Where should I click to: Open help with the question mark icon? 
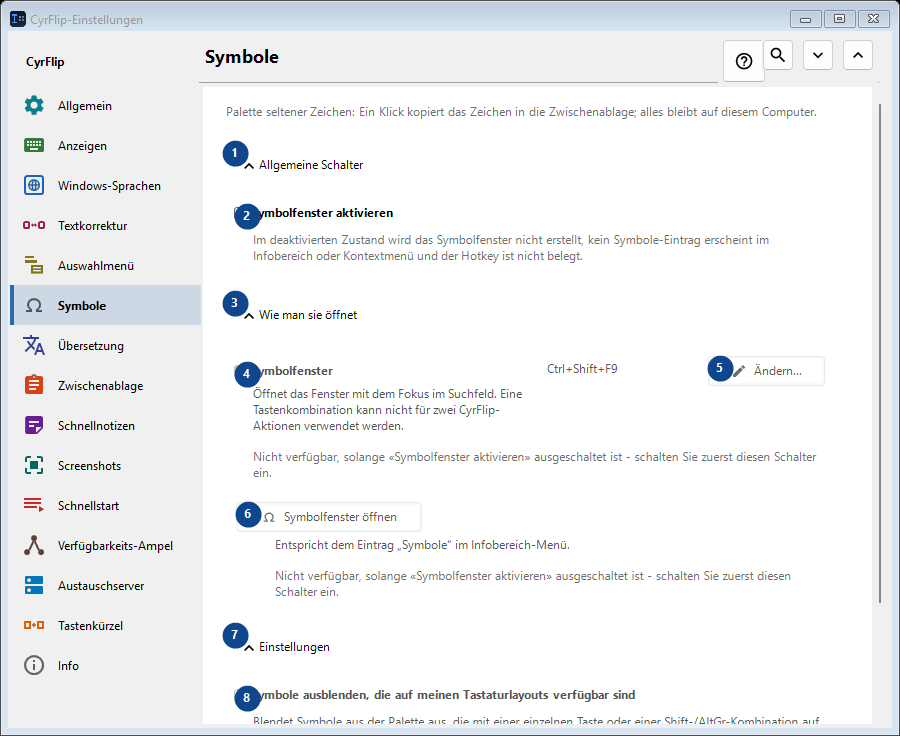pyautogui.click(x=744, y=61)
